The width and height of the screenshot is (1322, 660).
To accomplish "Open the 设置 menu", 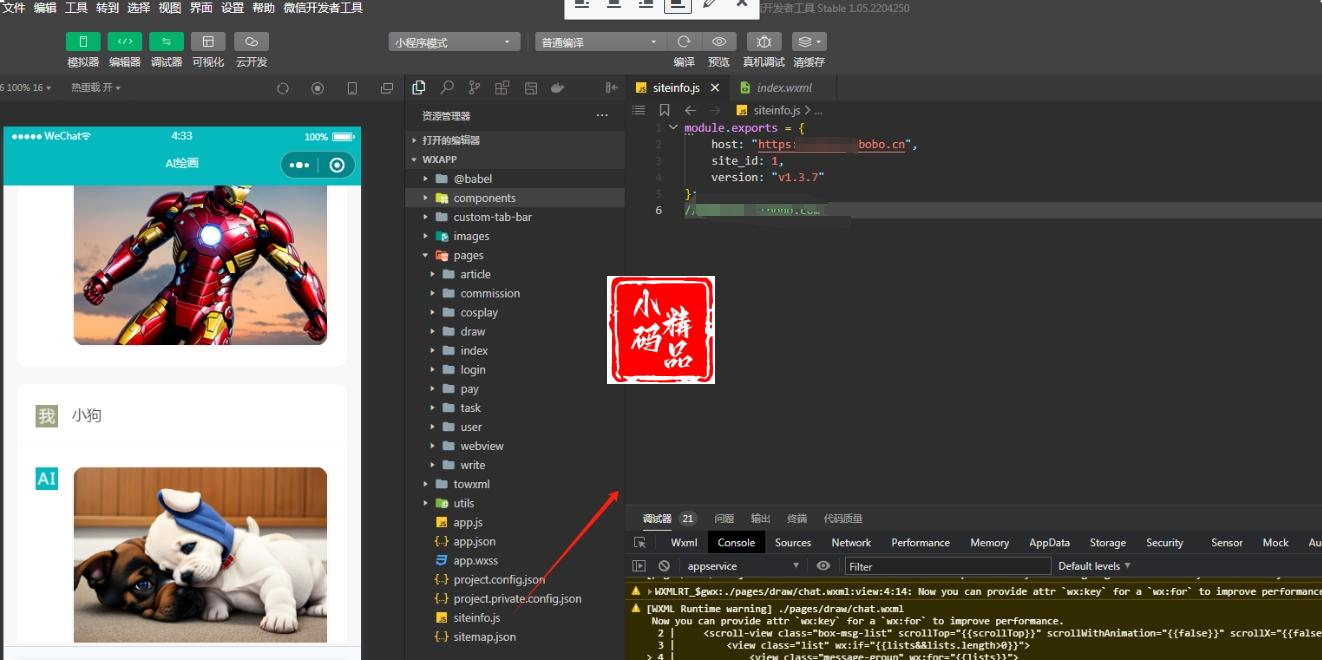I will coord(232,8).
